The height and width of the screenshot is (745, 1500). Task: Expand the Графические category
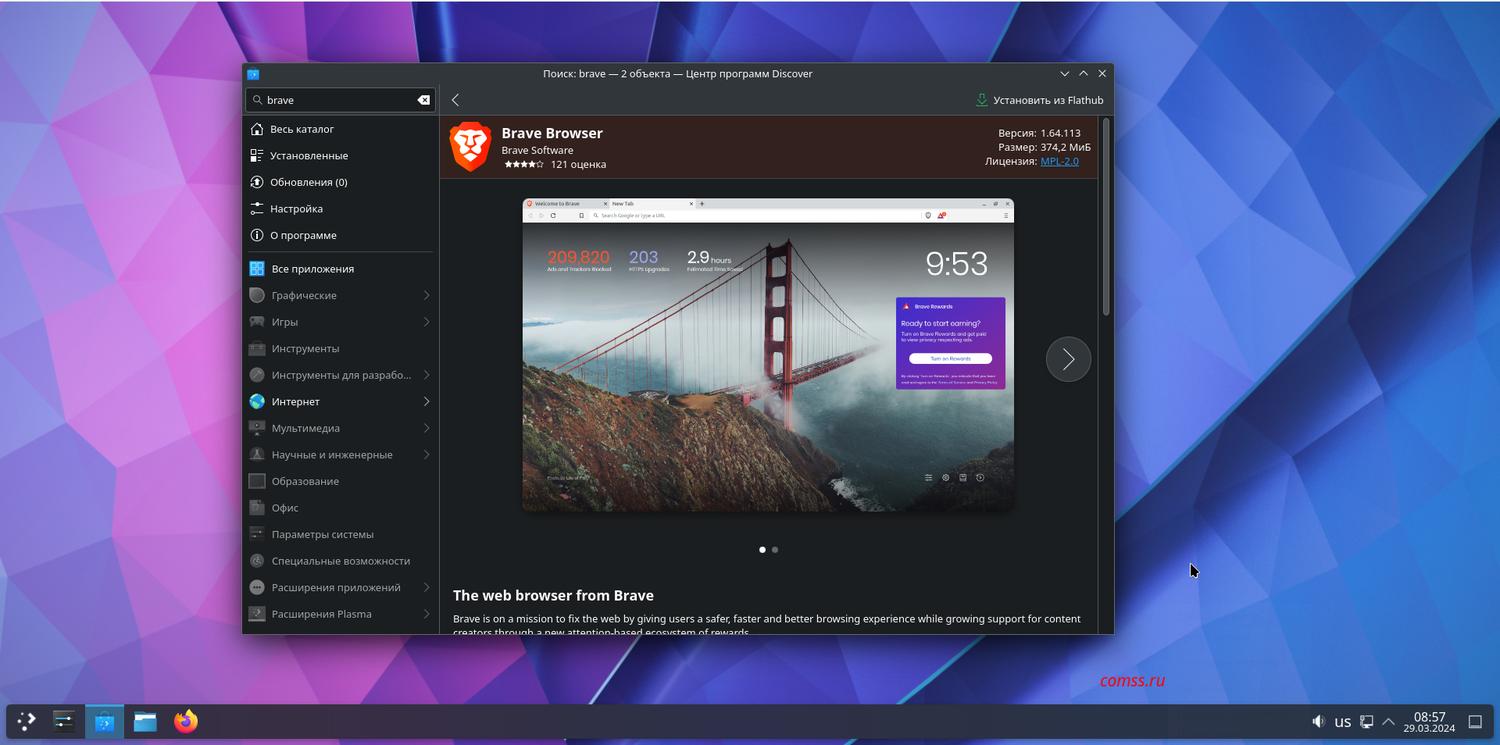click(x=427, y=296)
